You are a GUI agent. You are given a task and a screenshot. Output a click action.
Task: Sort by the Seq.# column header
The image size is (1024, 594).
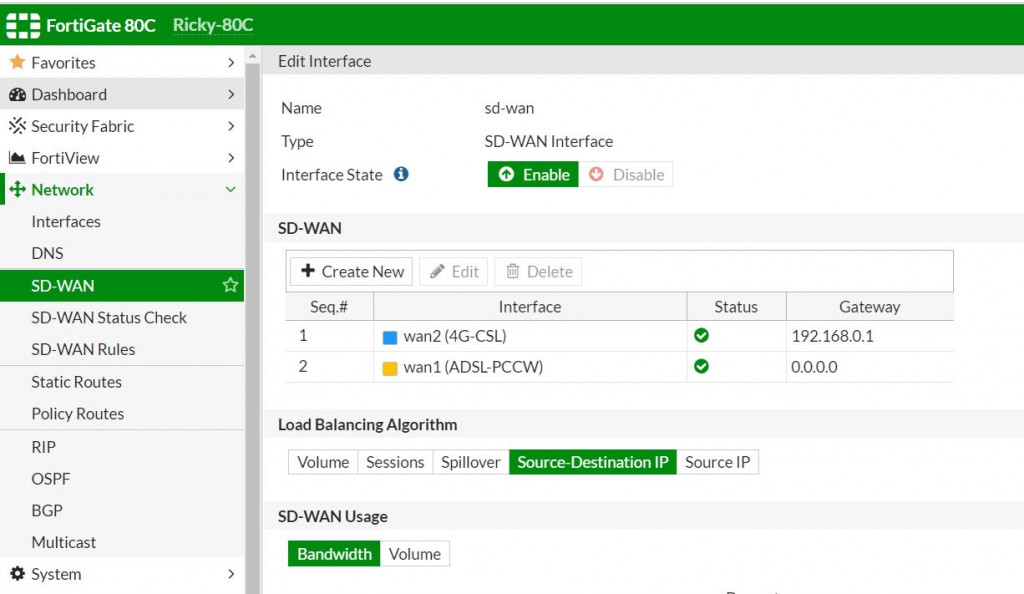[x=329, y=307]
